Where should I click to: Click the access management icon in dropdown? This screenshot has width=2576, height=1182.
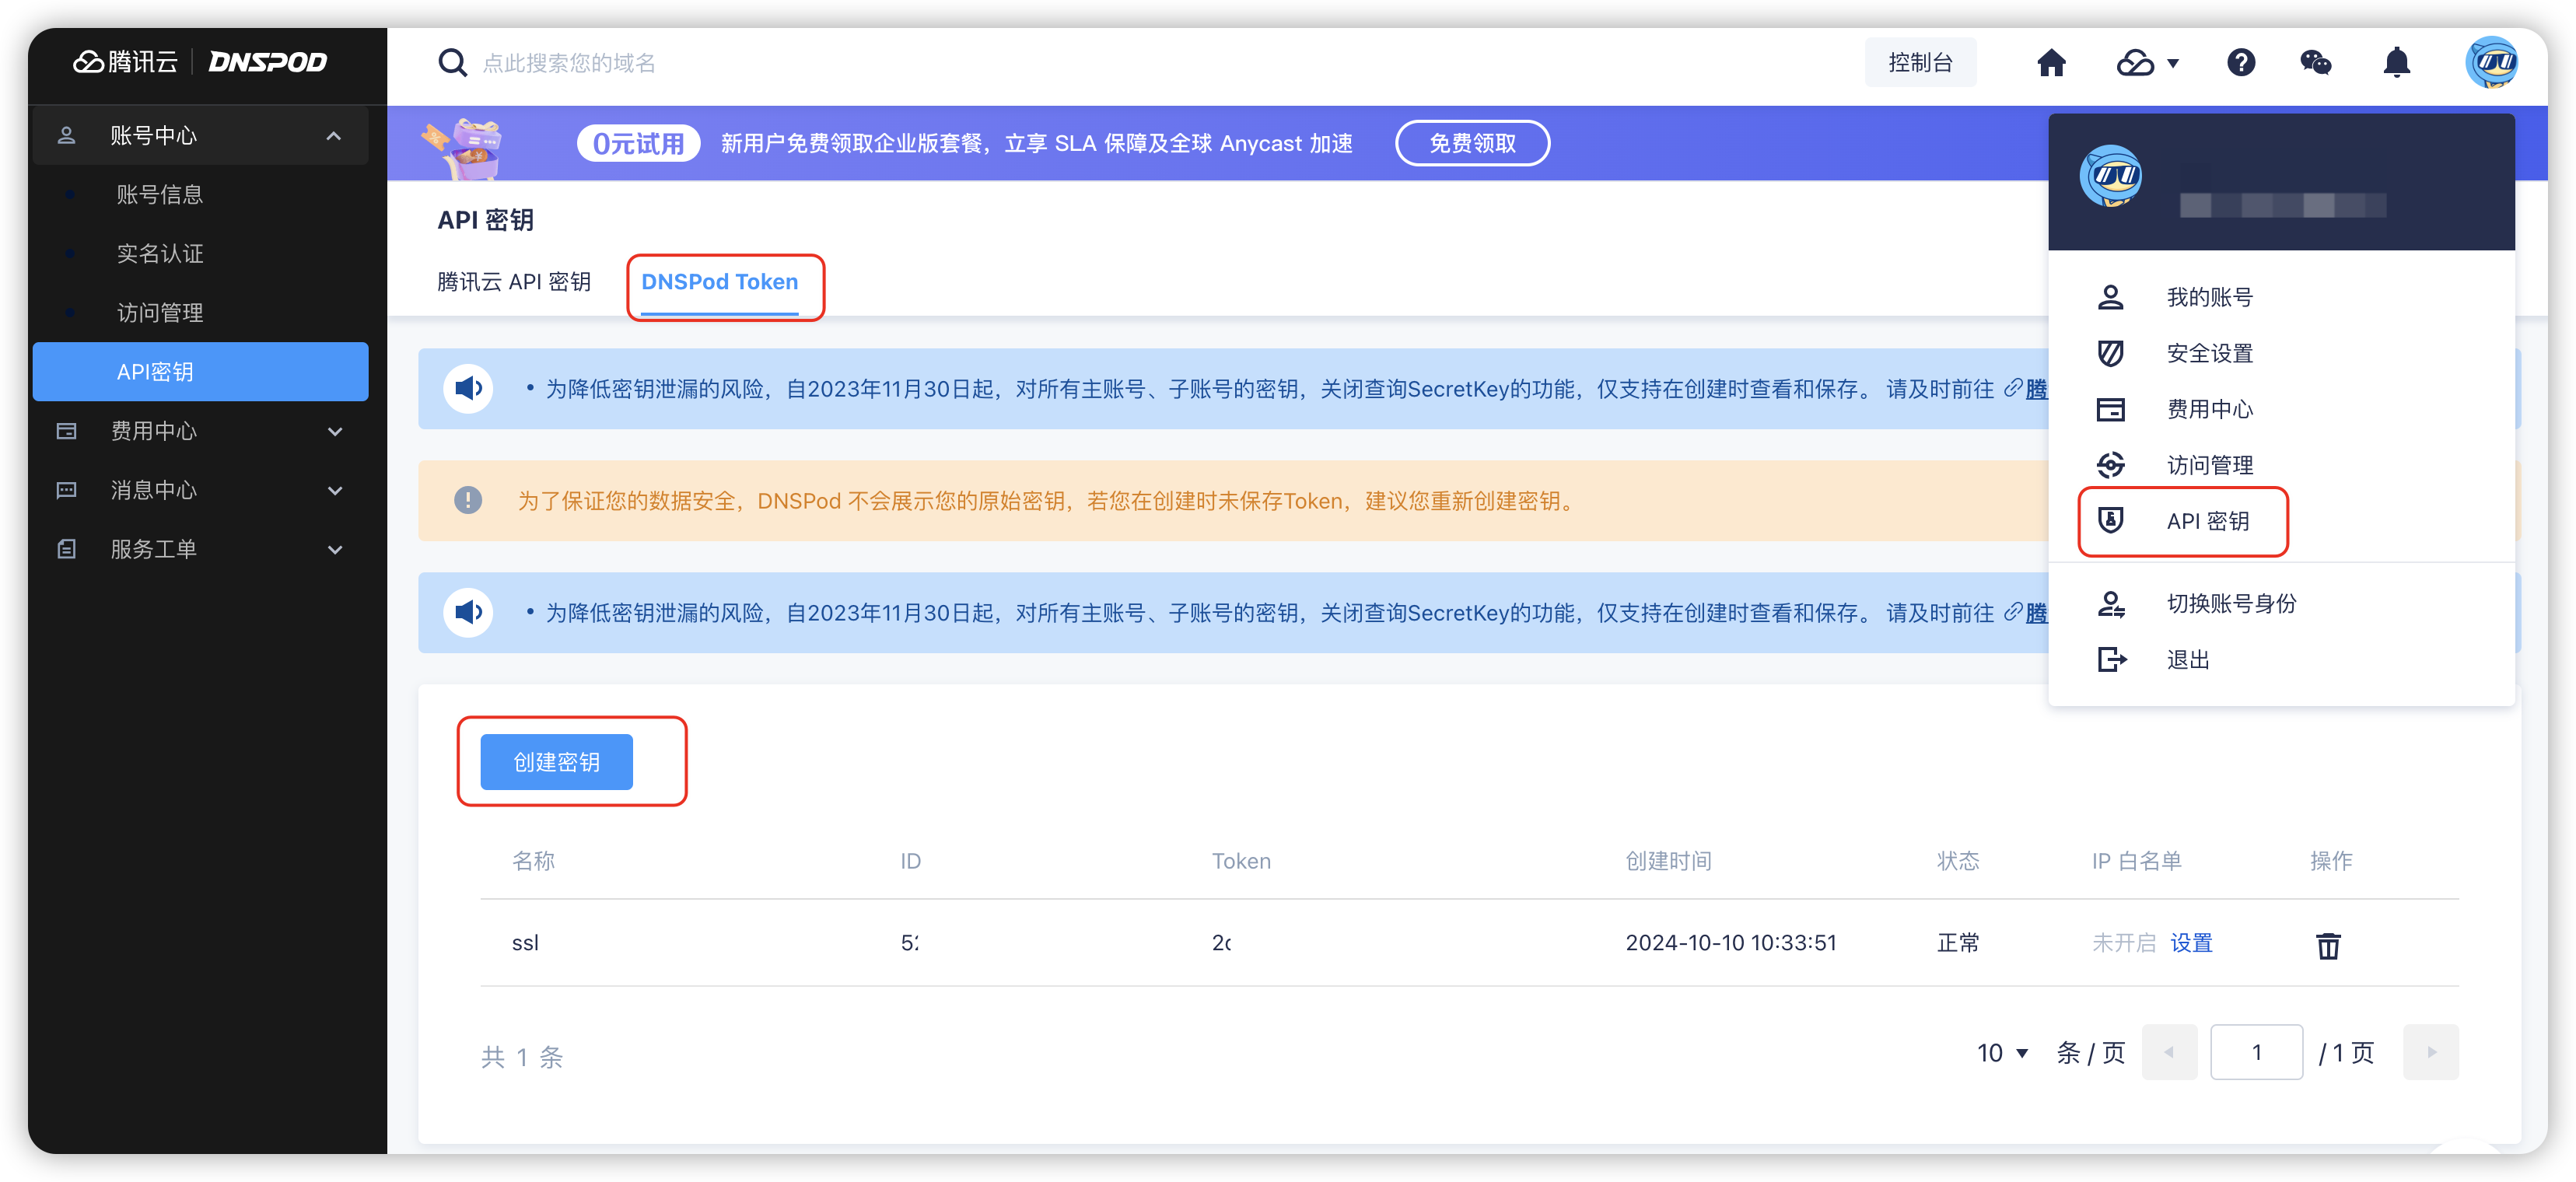[x=2110, y=465]
